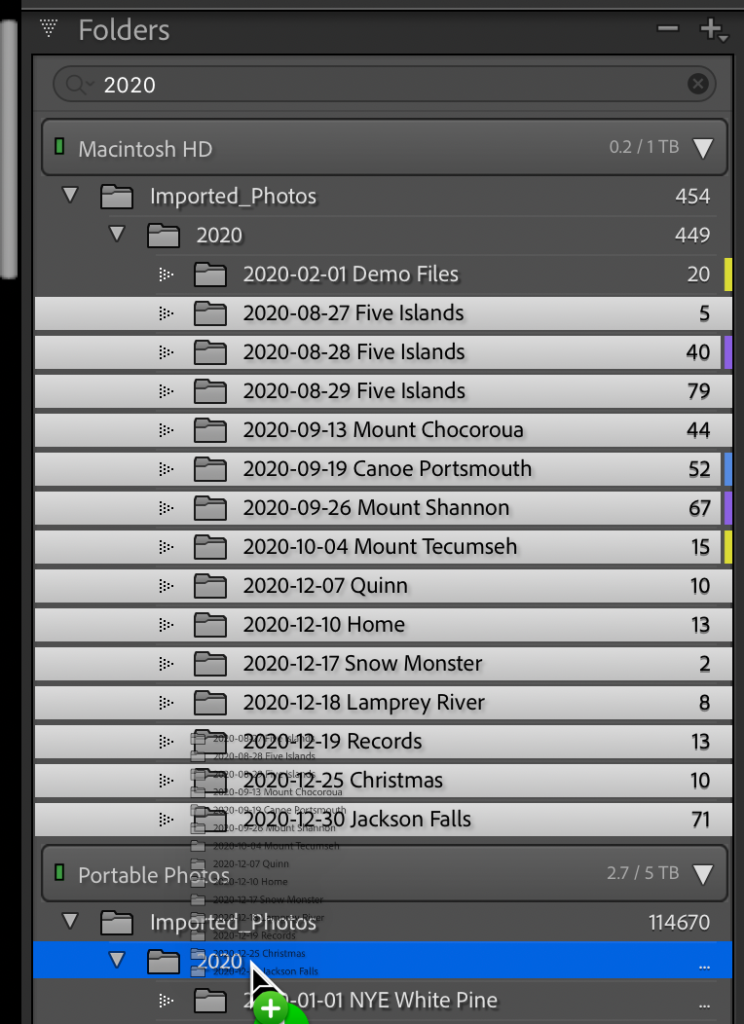Click the Macintosh HD green status indicator
The width and height of the screenshot is (744, 1024).
59,148
